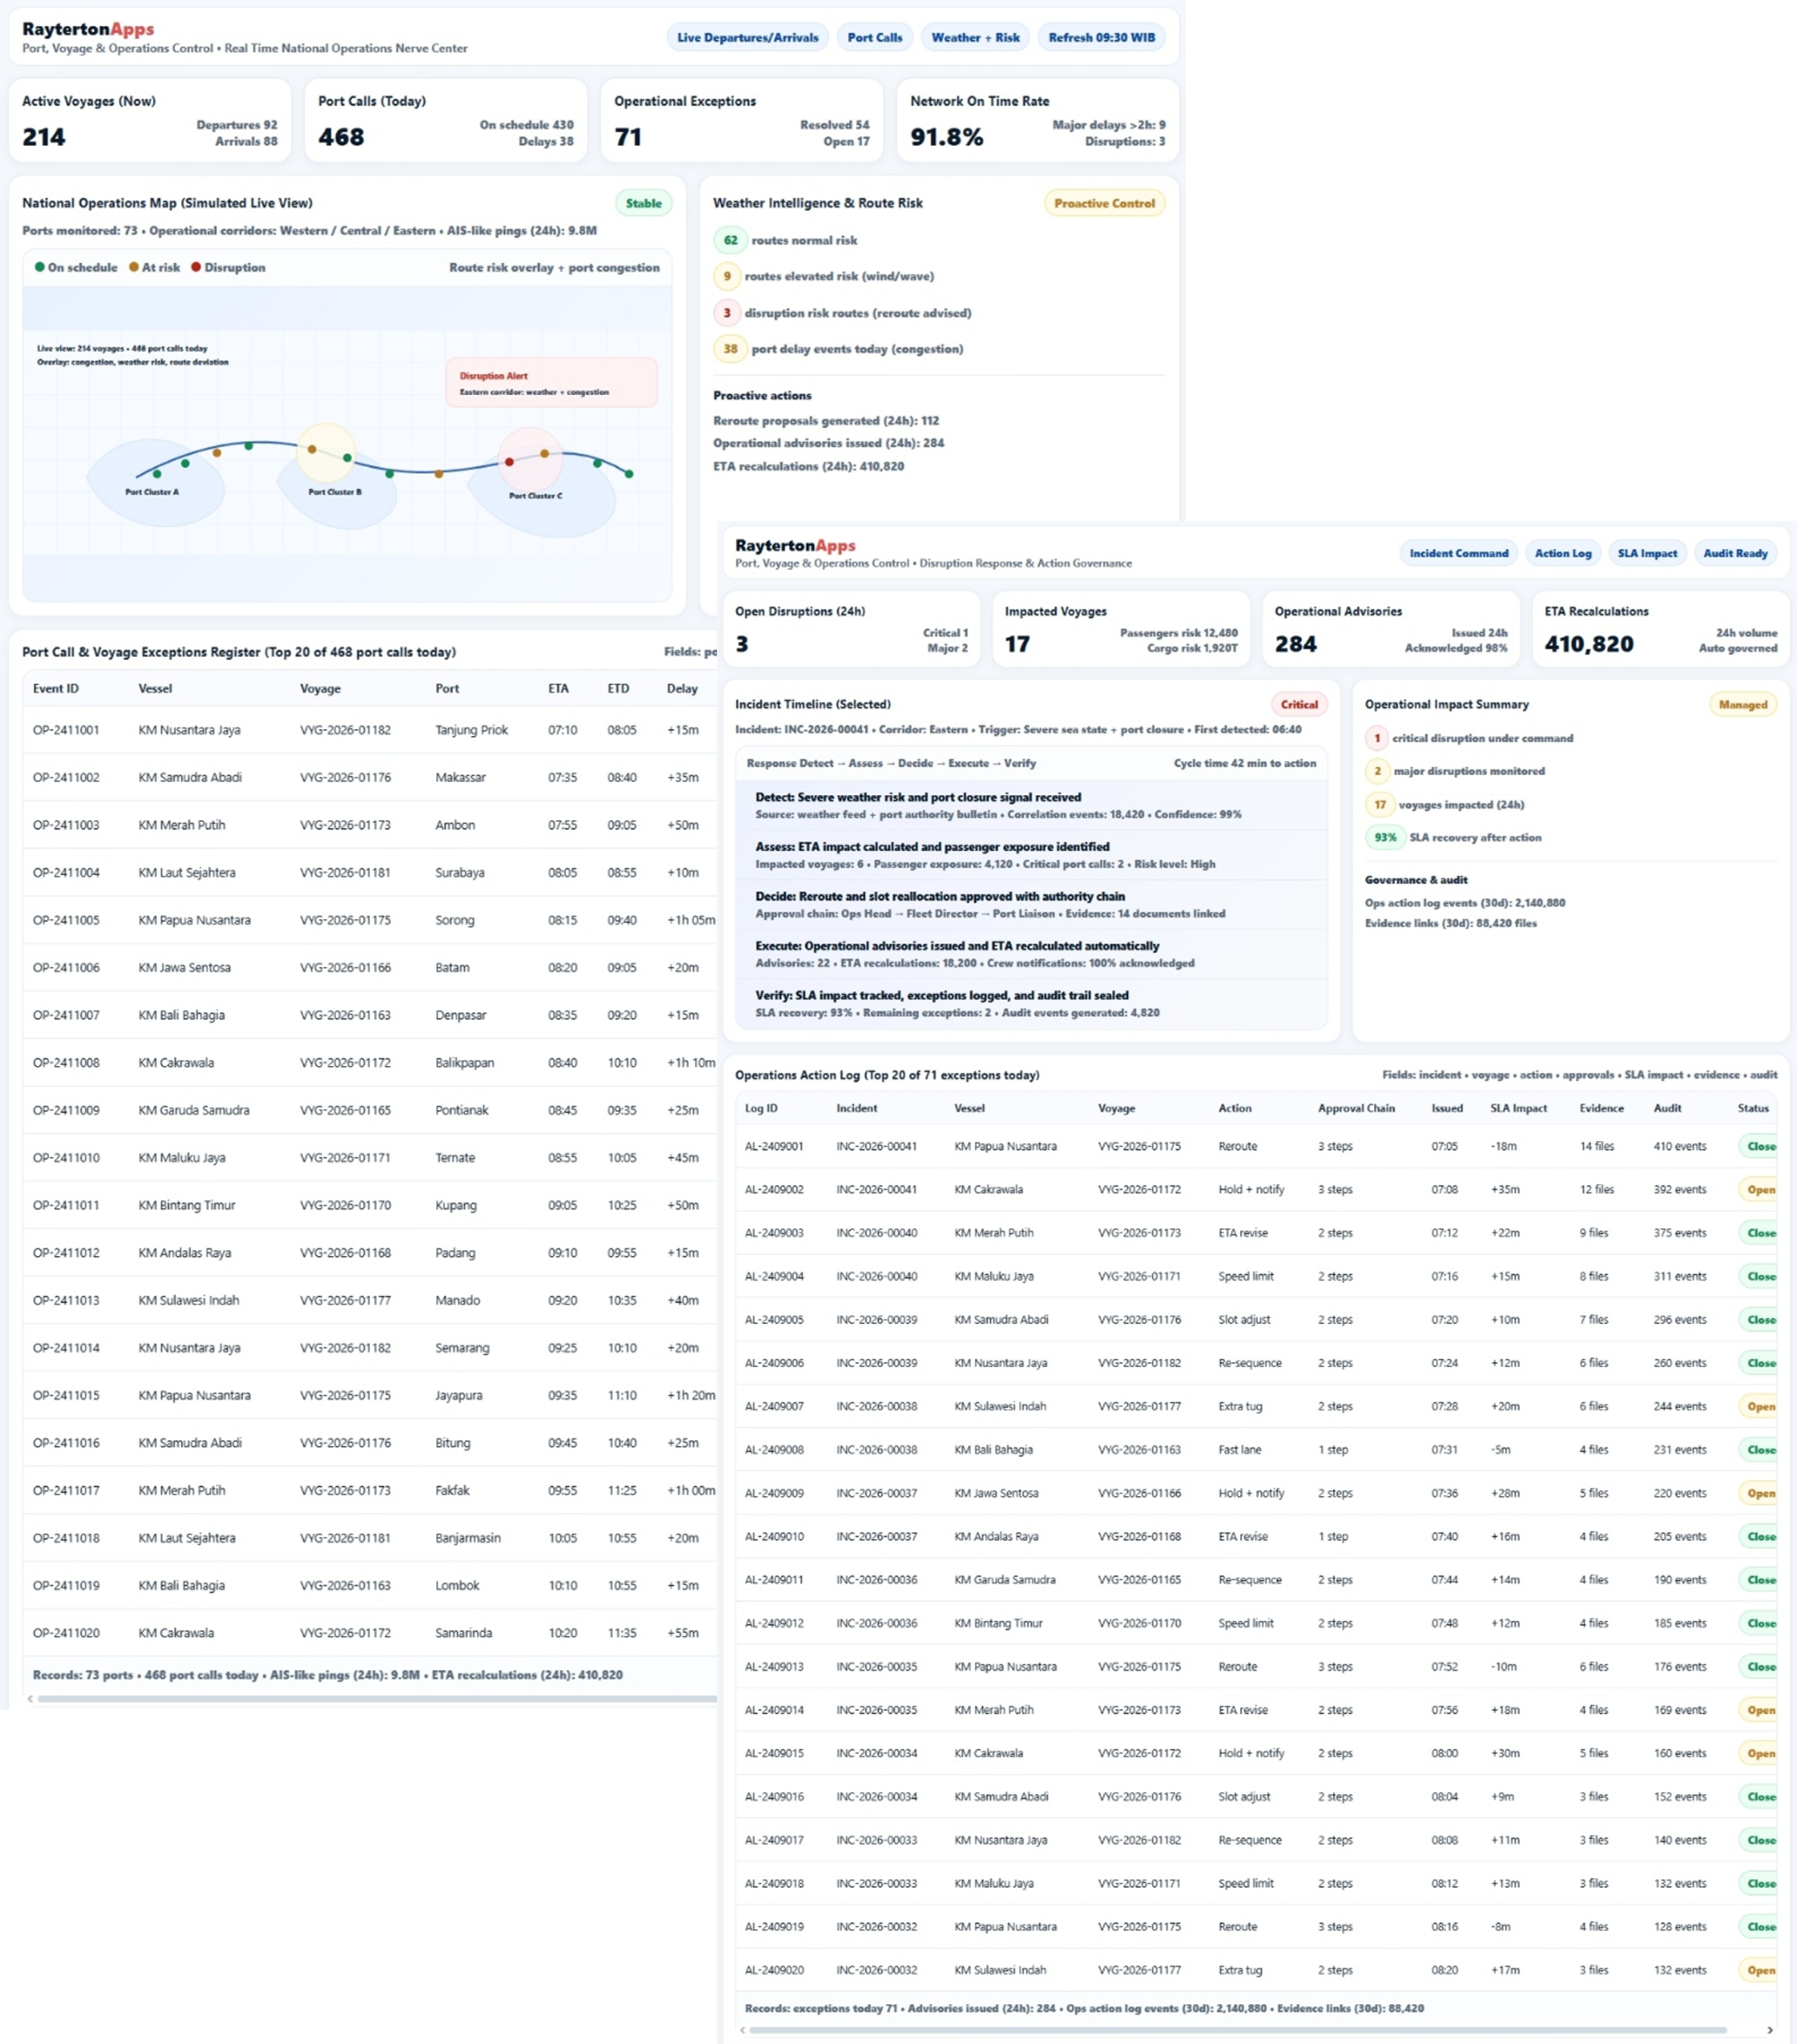Screen dimensions: 1797x2044
Task: Select row OP-2411005 KM Papua Nusantara
Action: [x=195, y=920]
